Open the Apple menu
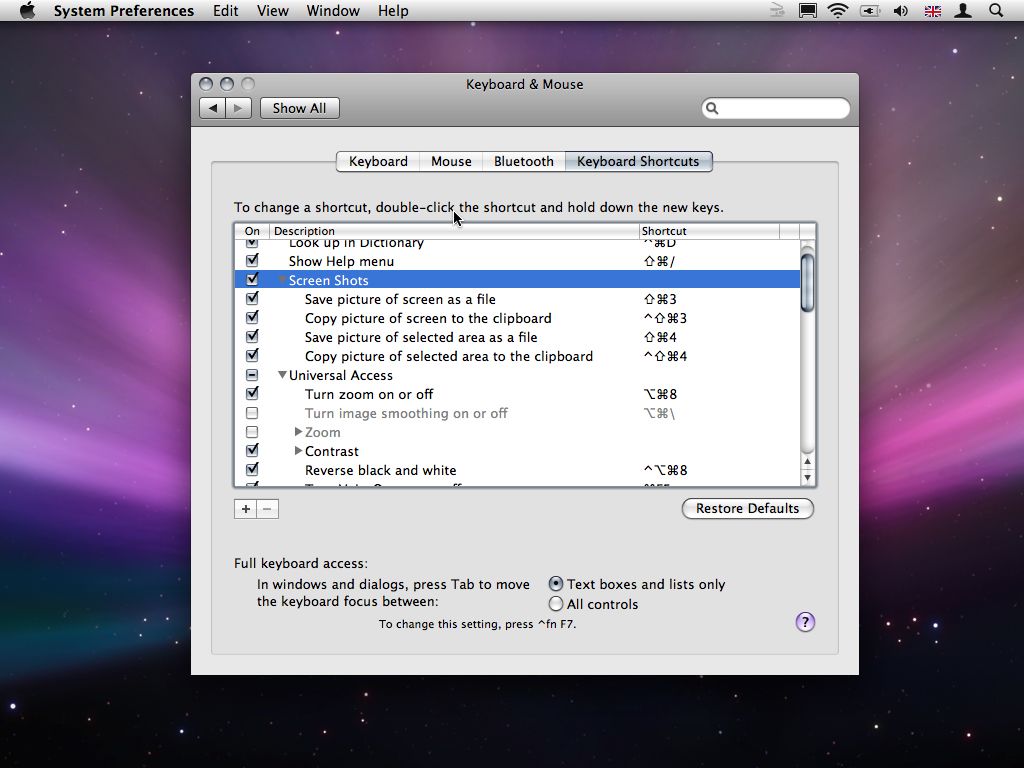 click(27, 10)
